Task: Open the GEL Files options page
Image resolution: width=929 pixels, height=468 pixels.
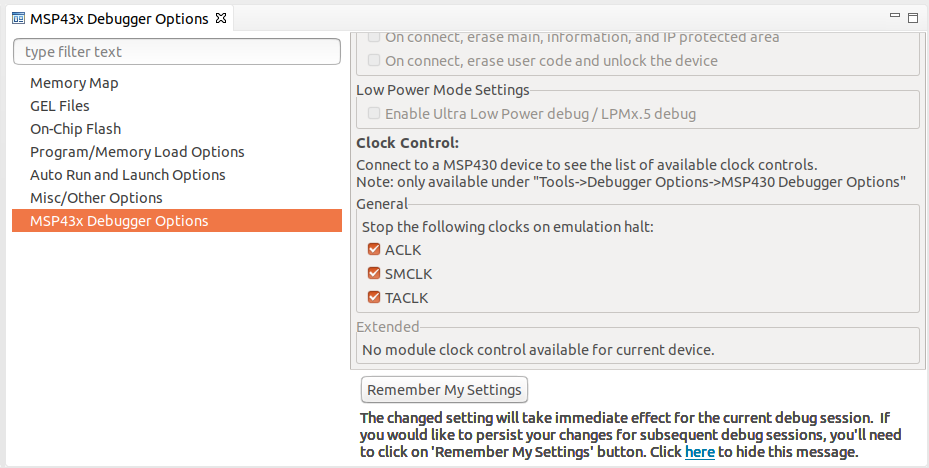Action: coord(60,106)
